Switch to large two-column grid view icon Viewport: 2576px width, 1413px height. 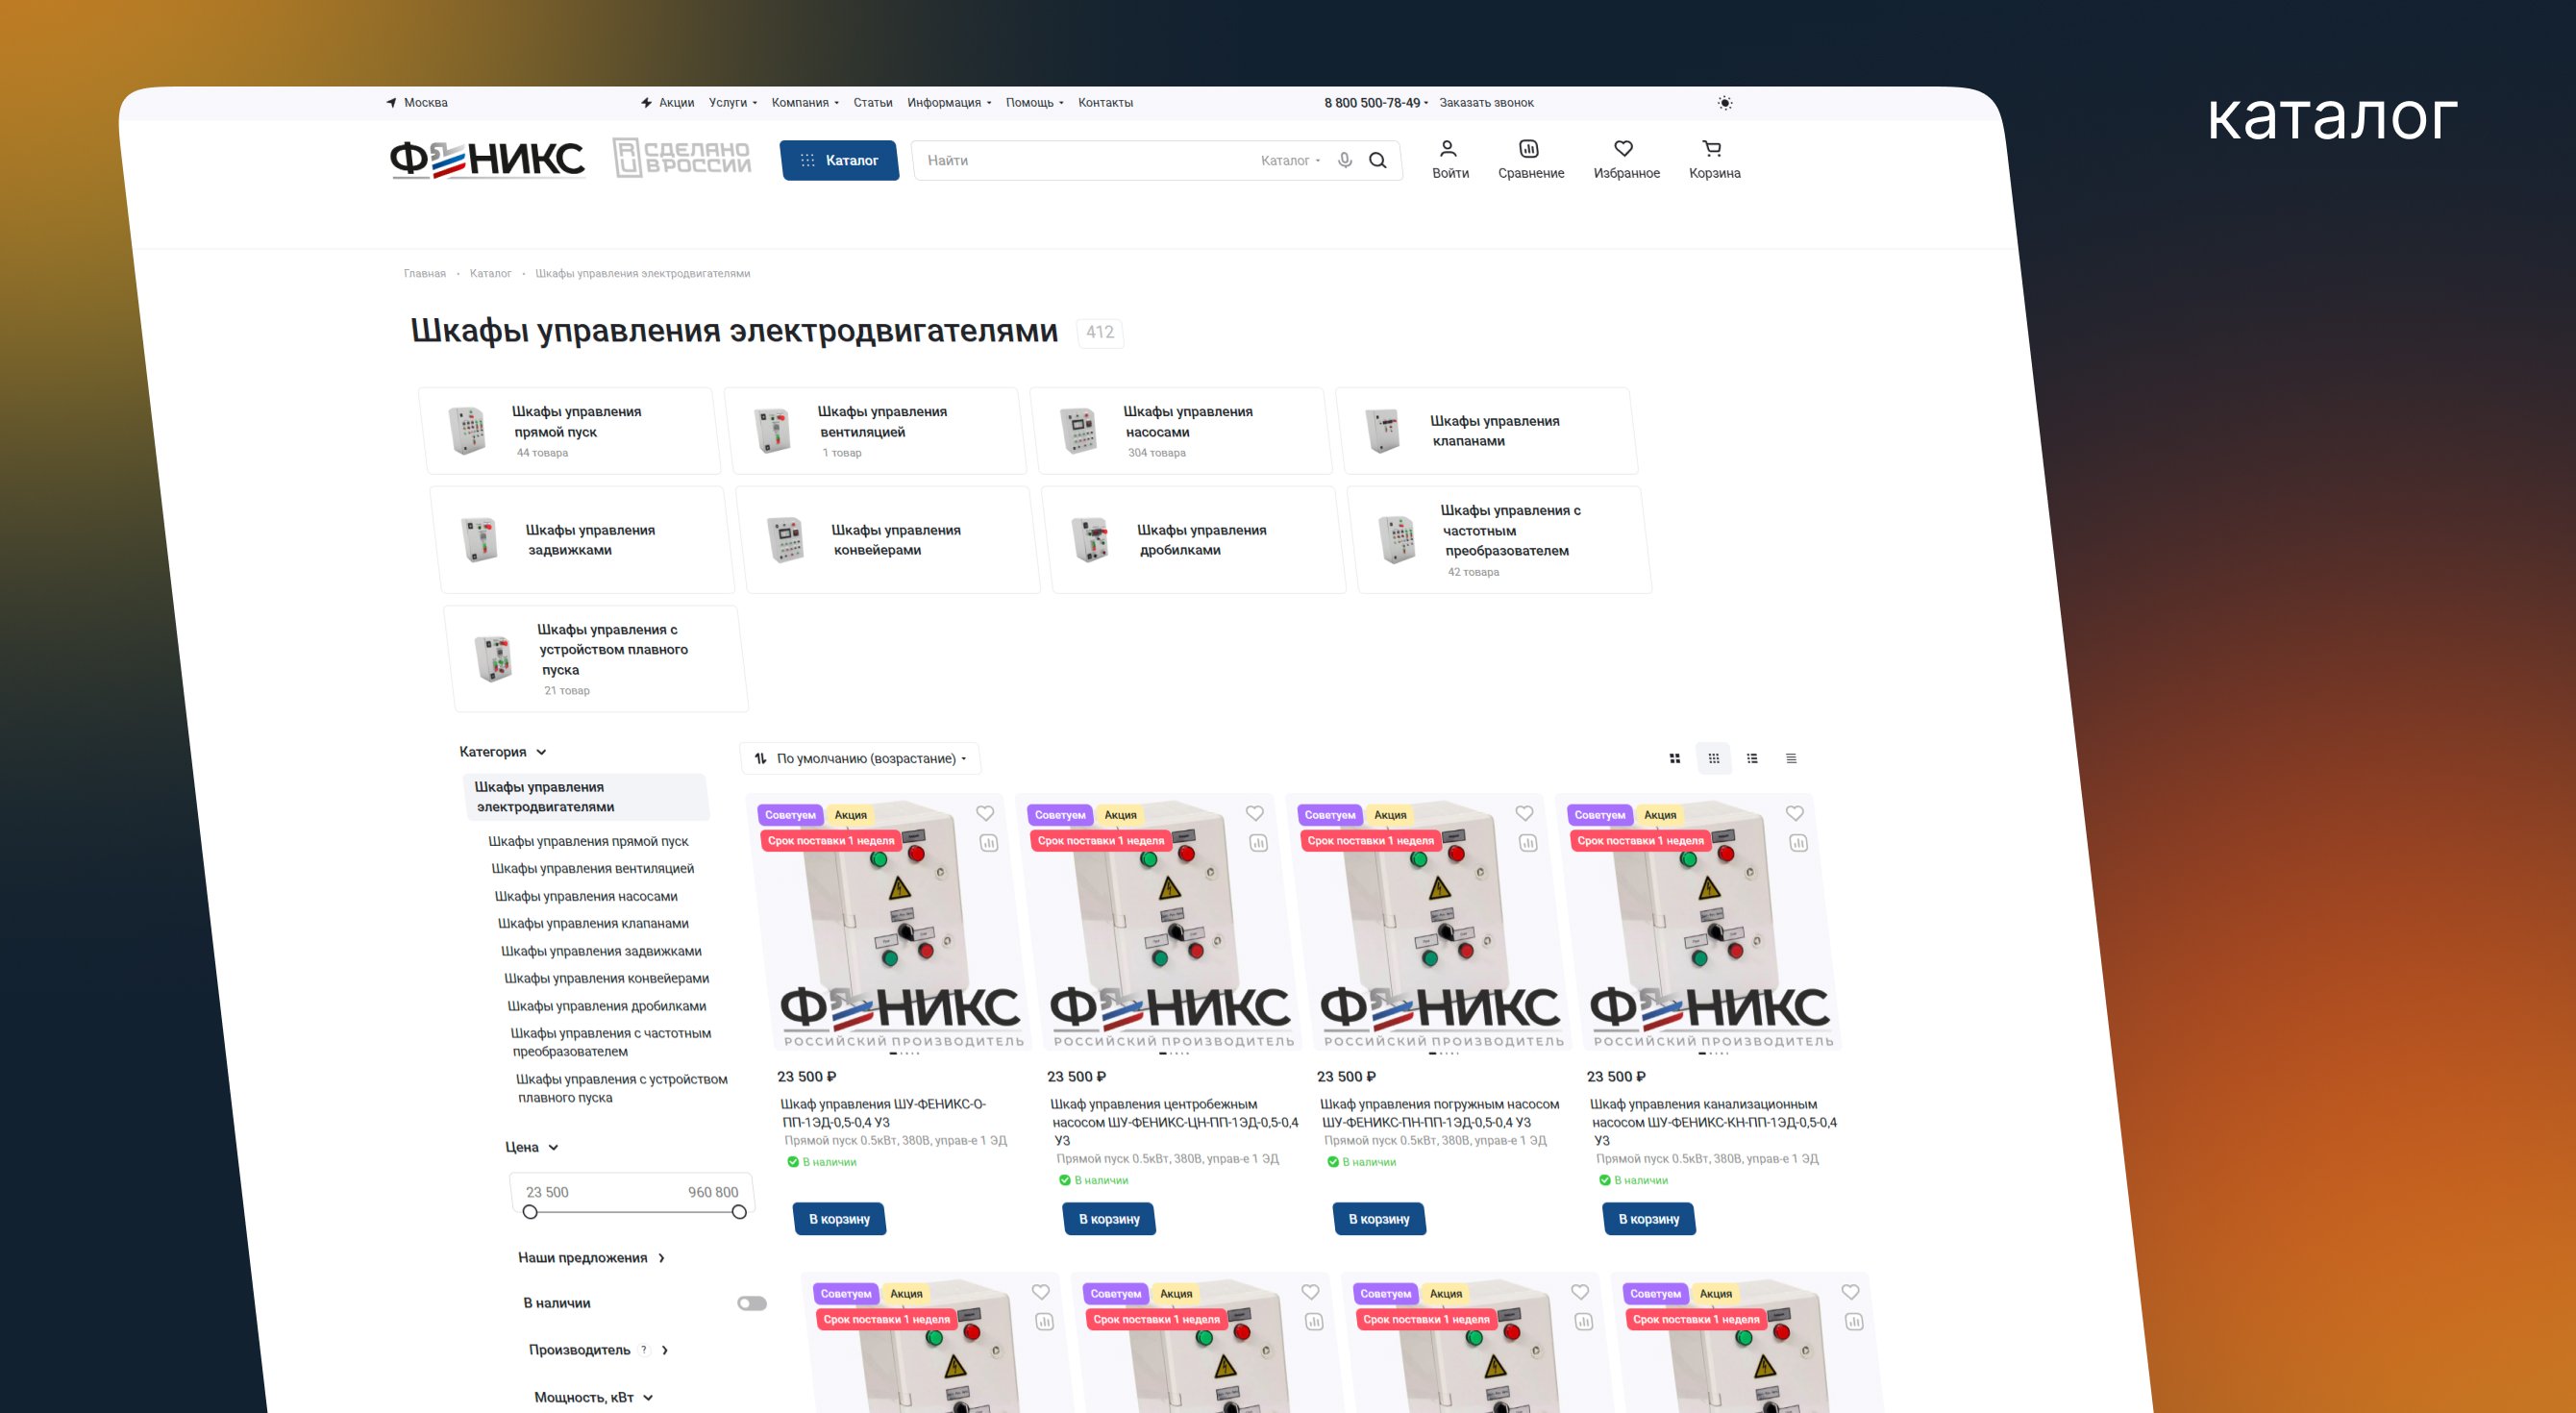point(1675,758)
